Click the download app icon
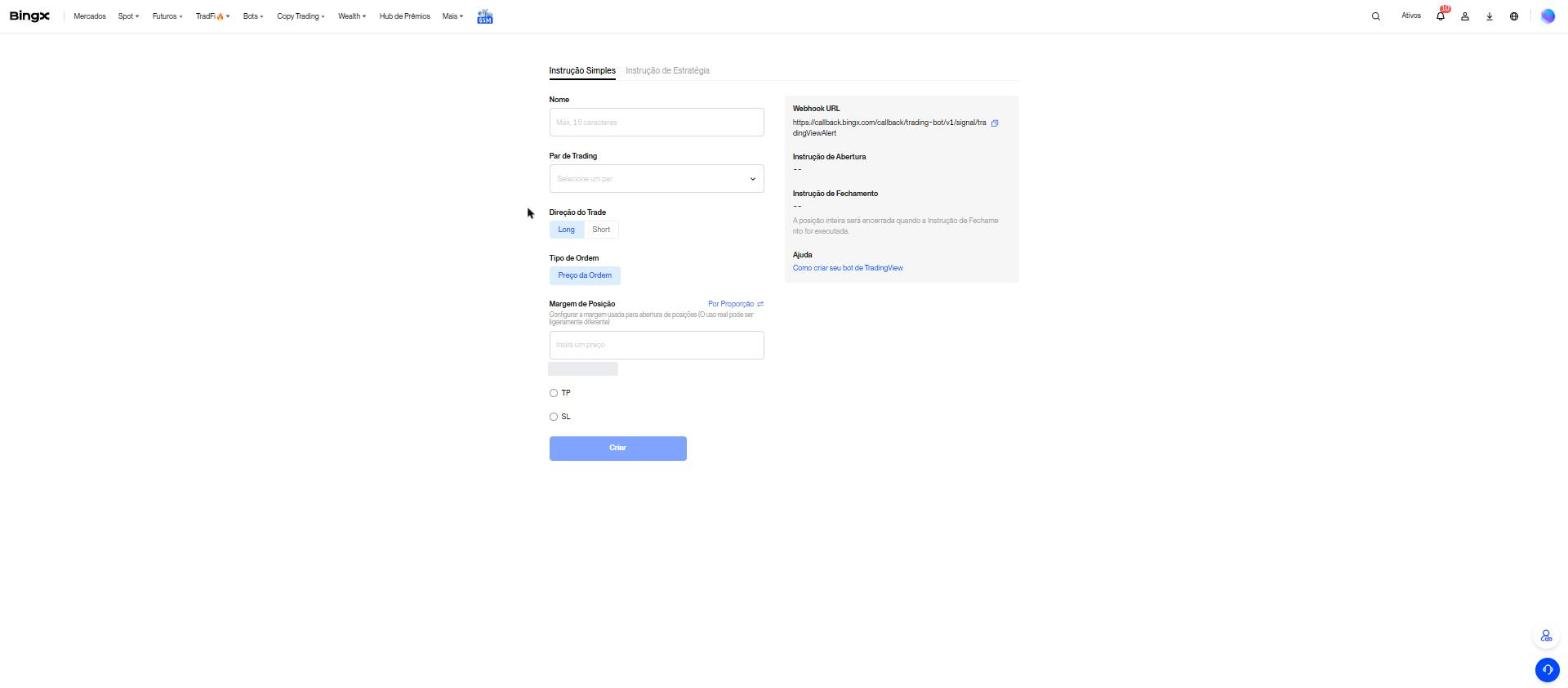This screenshot has width=1568, height=688. 1489,16
